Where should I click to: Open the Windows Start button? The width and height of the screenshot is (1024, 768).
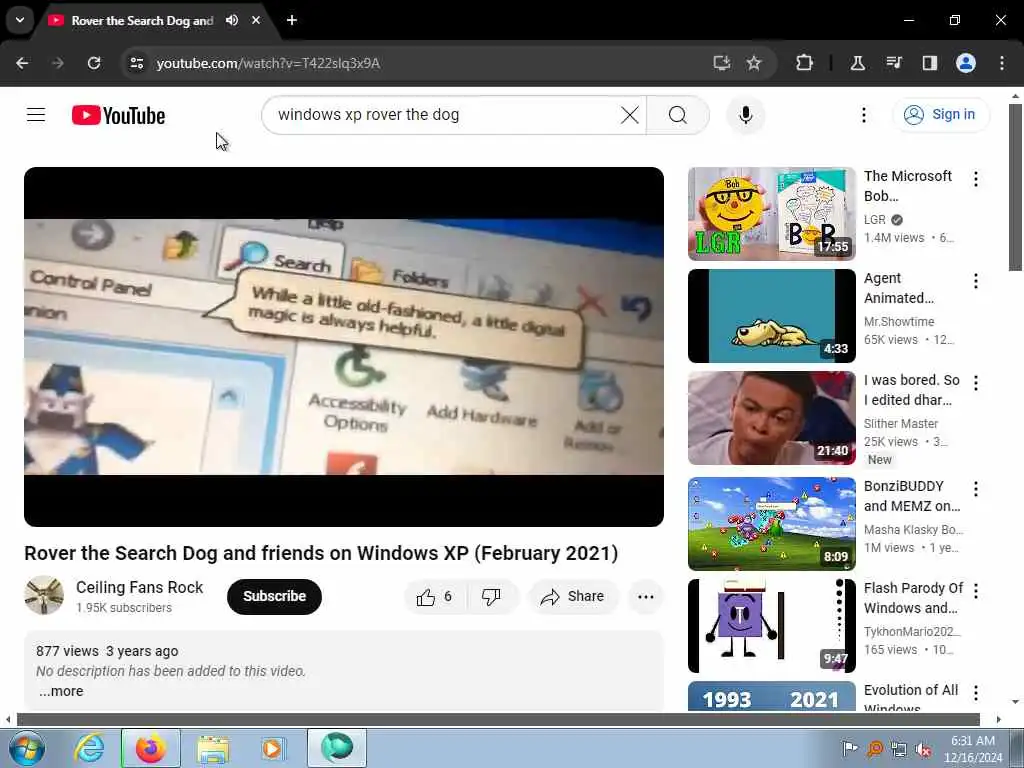26,748
